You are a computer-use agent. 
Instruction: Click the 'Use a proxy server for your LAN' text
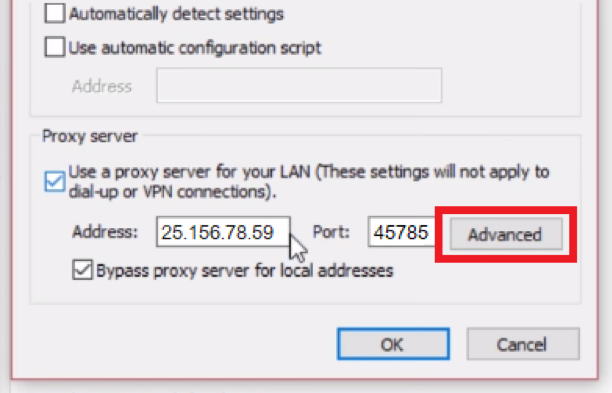pyautogui.click(x=190, y=172)
